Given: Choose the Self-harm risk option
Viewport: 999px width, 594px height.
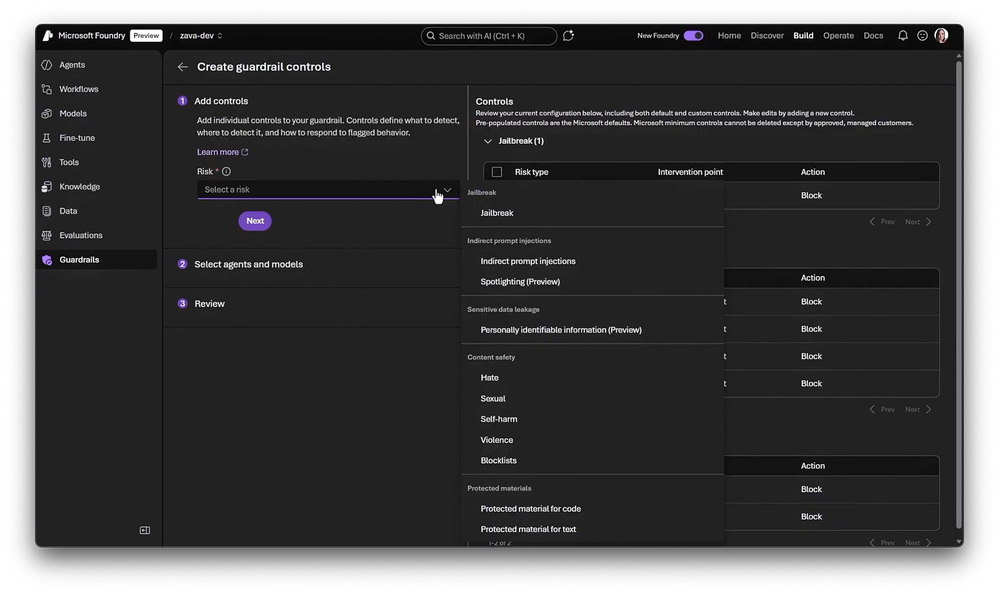Looking at the screenshot, I should click(x=499, y=419).
